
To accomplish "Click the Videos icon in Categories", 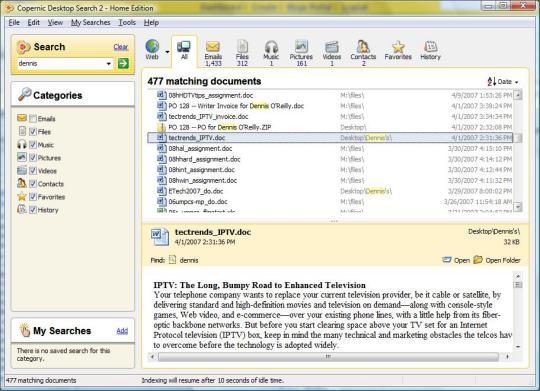I will pyautogui.click(x=22, y=170).
